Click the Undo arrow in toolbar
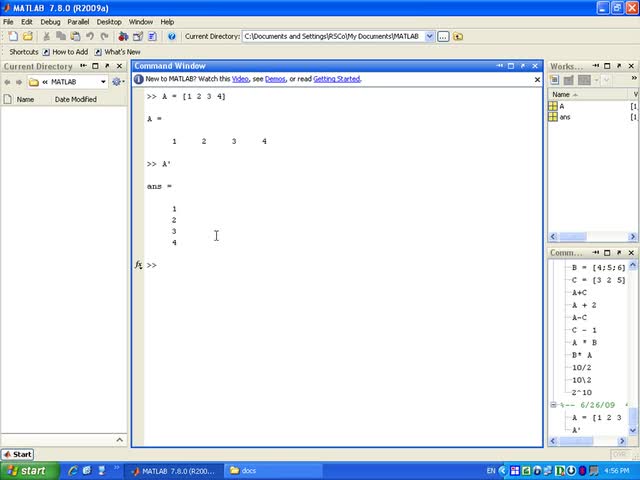 (x=90, y=36)
